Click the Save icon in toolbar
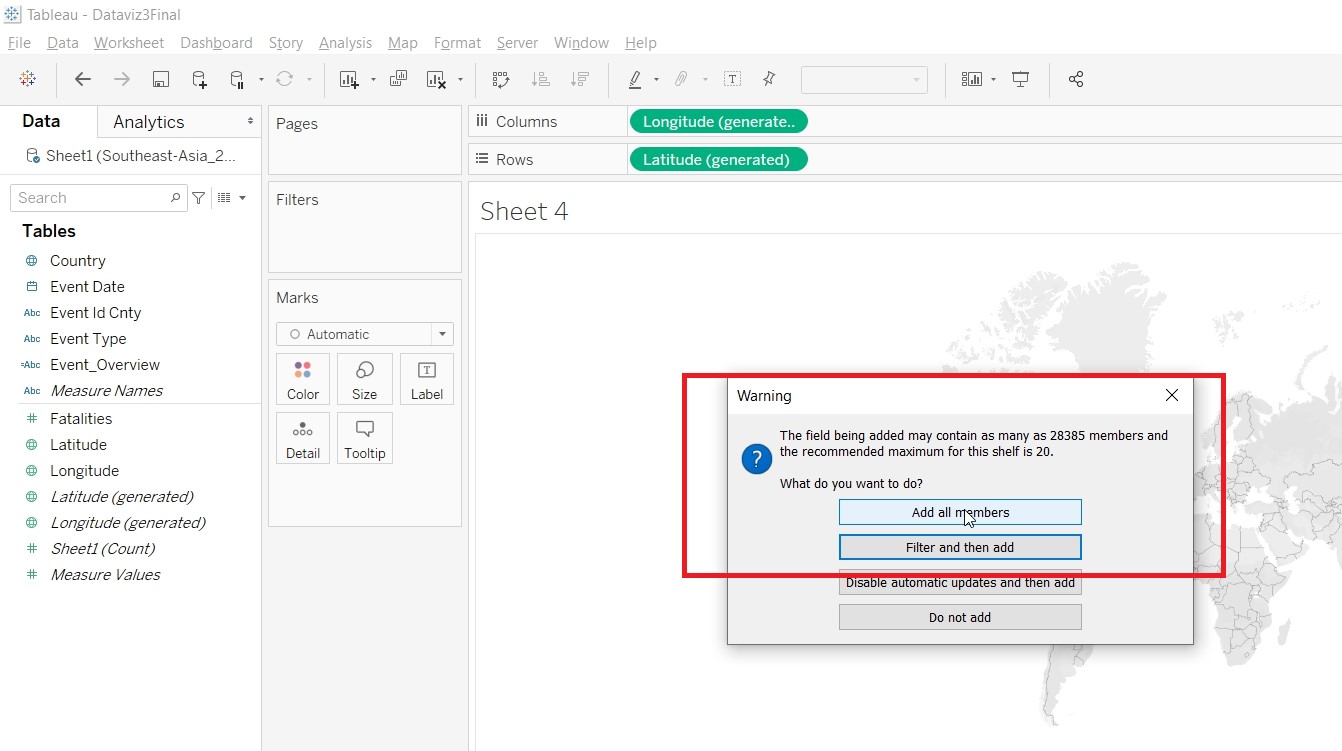The image size is (1342, 751). pyautogui.click(x=160, y=80)
